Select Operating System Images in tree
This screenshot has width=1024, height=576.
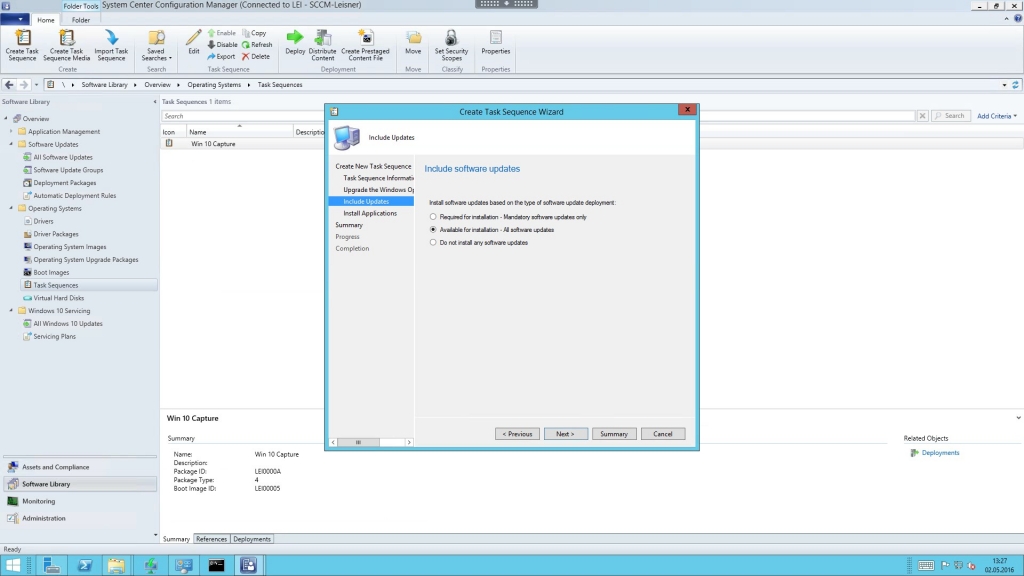click(x=69, y=247)
